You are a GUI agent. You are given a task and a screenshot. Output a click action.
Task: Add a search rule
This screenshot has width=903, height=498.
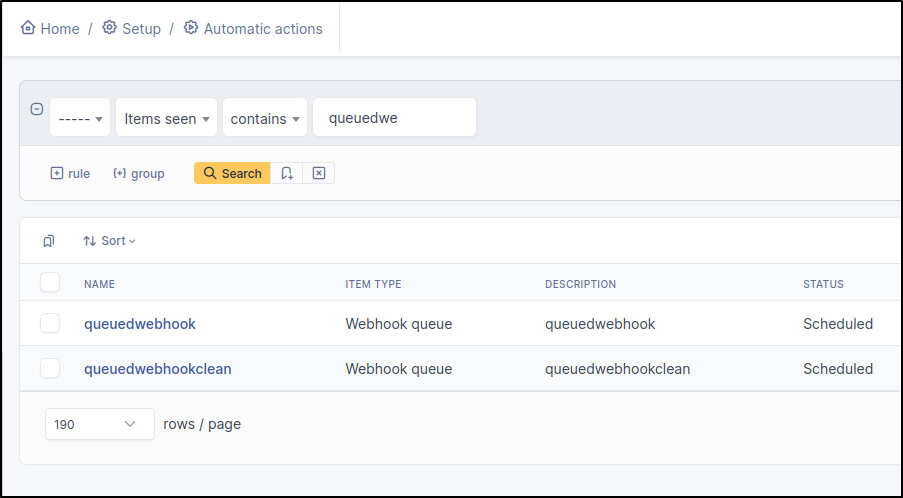pyautogui.click(x=70, y=173)
